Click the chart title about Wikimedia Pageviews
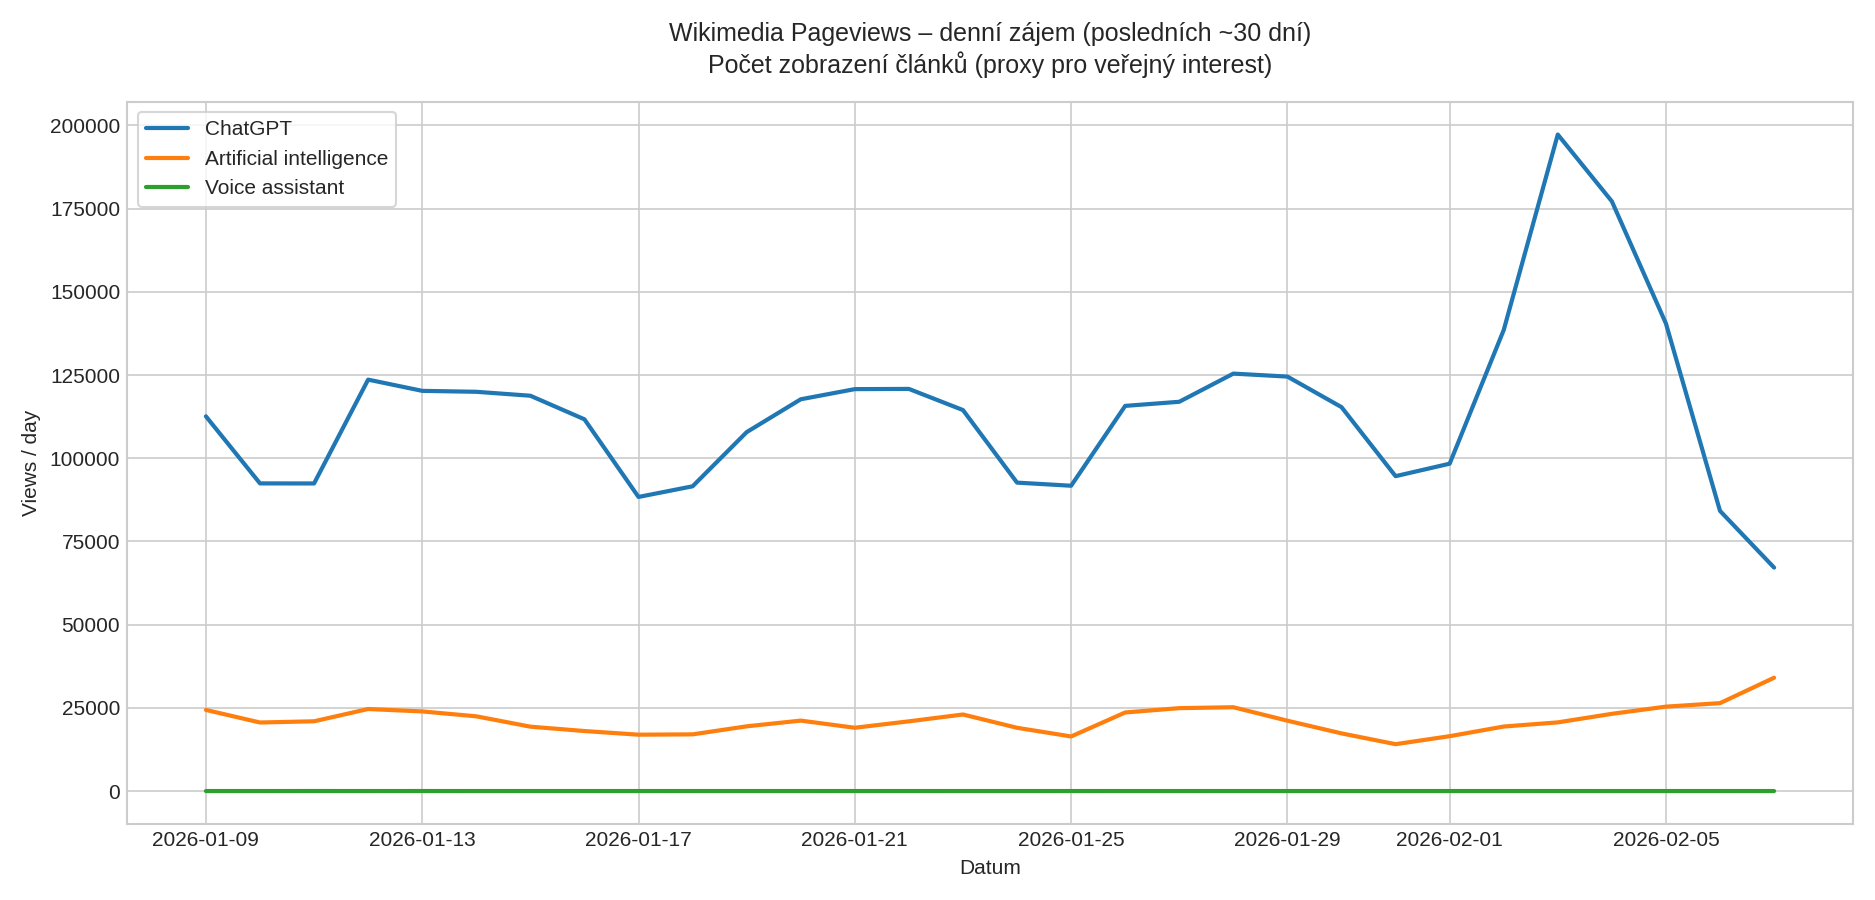Screen dimensions: 1875x900 point(990,30)
